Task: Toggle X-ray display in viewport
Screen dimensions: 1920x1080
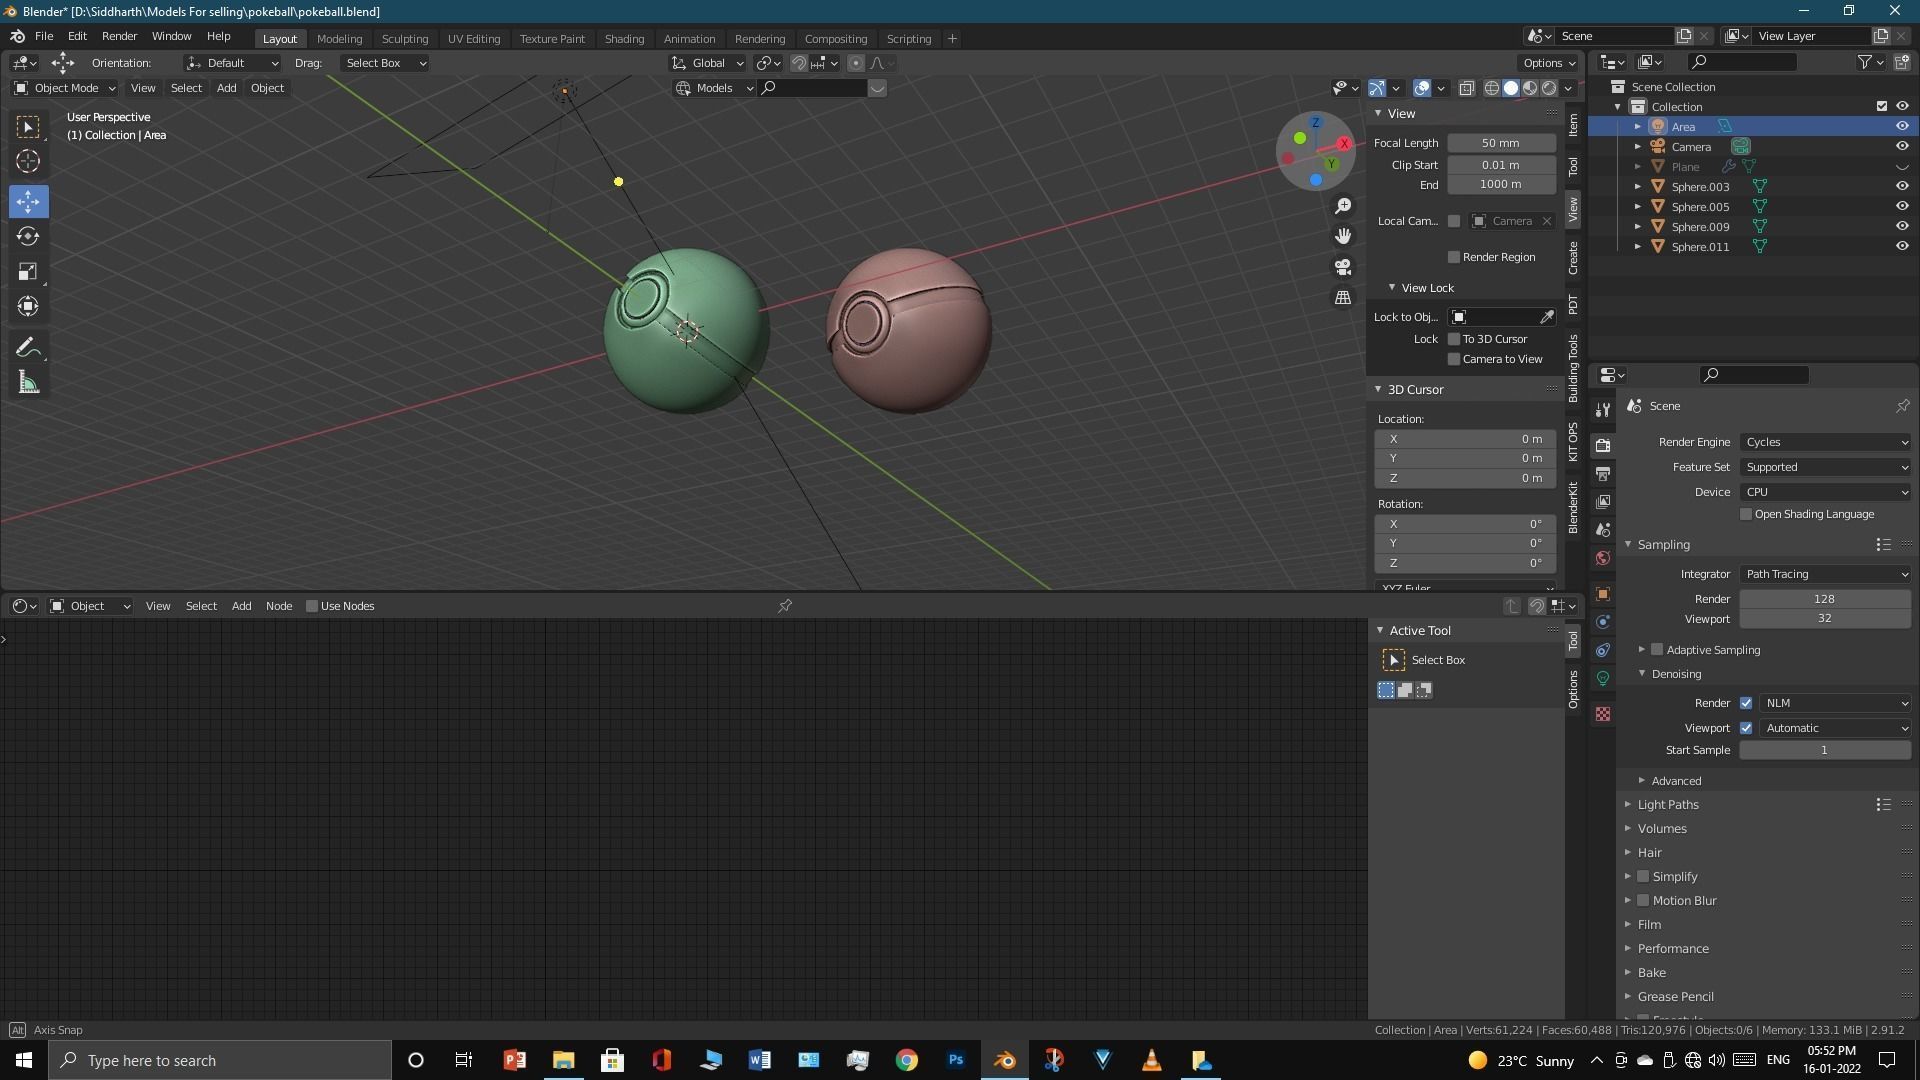Action: (x=1467, y=88)
